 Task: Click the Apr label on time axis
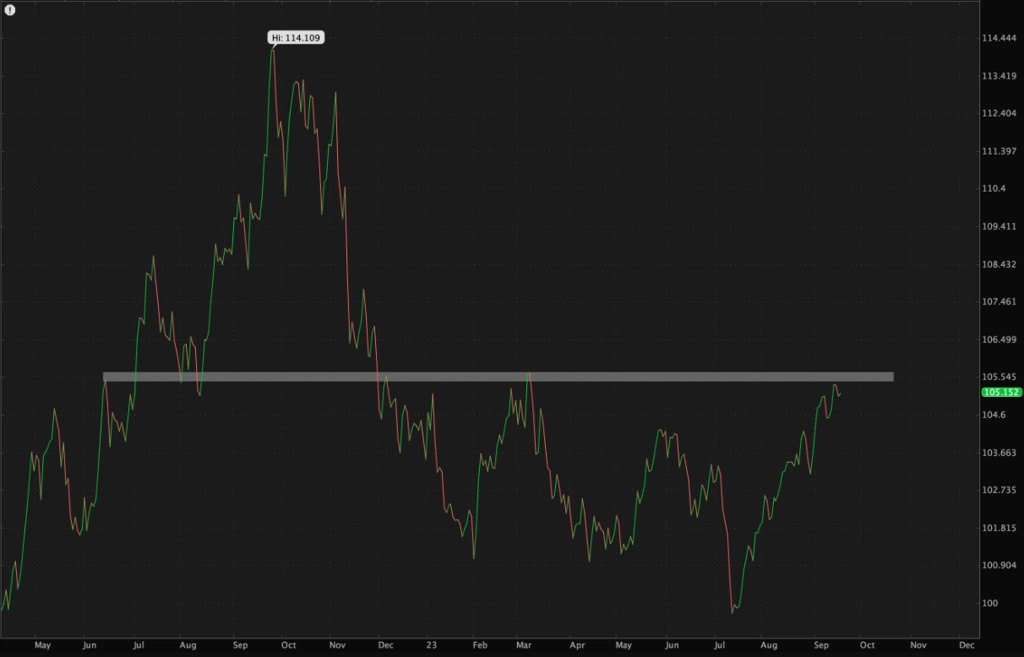pyautogui.click(x=577, y=645)
